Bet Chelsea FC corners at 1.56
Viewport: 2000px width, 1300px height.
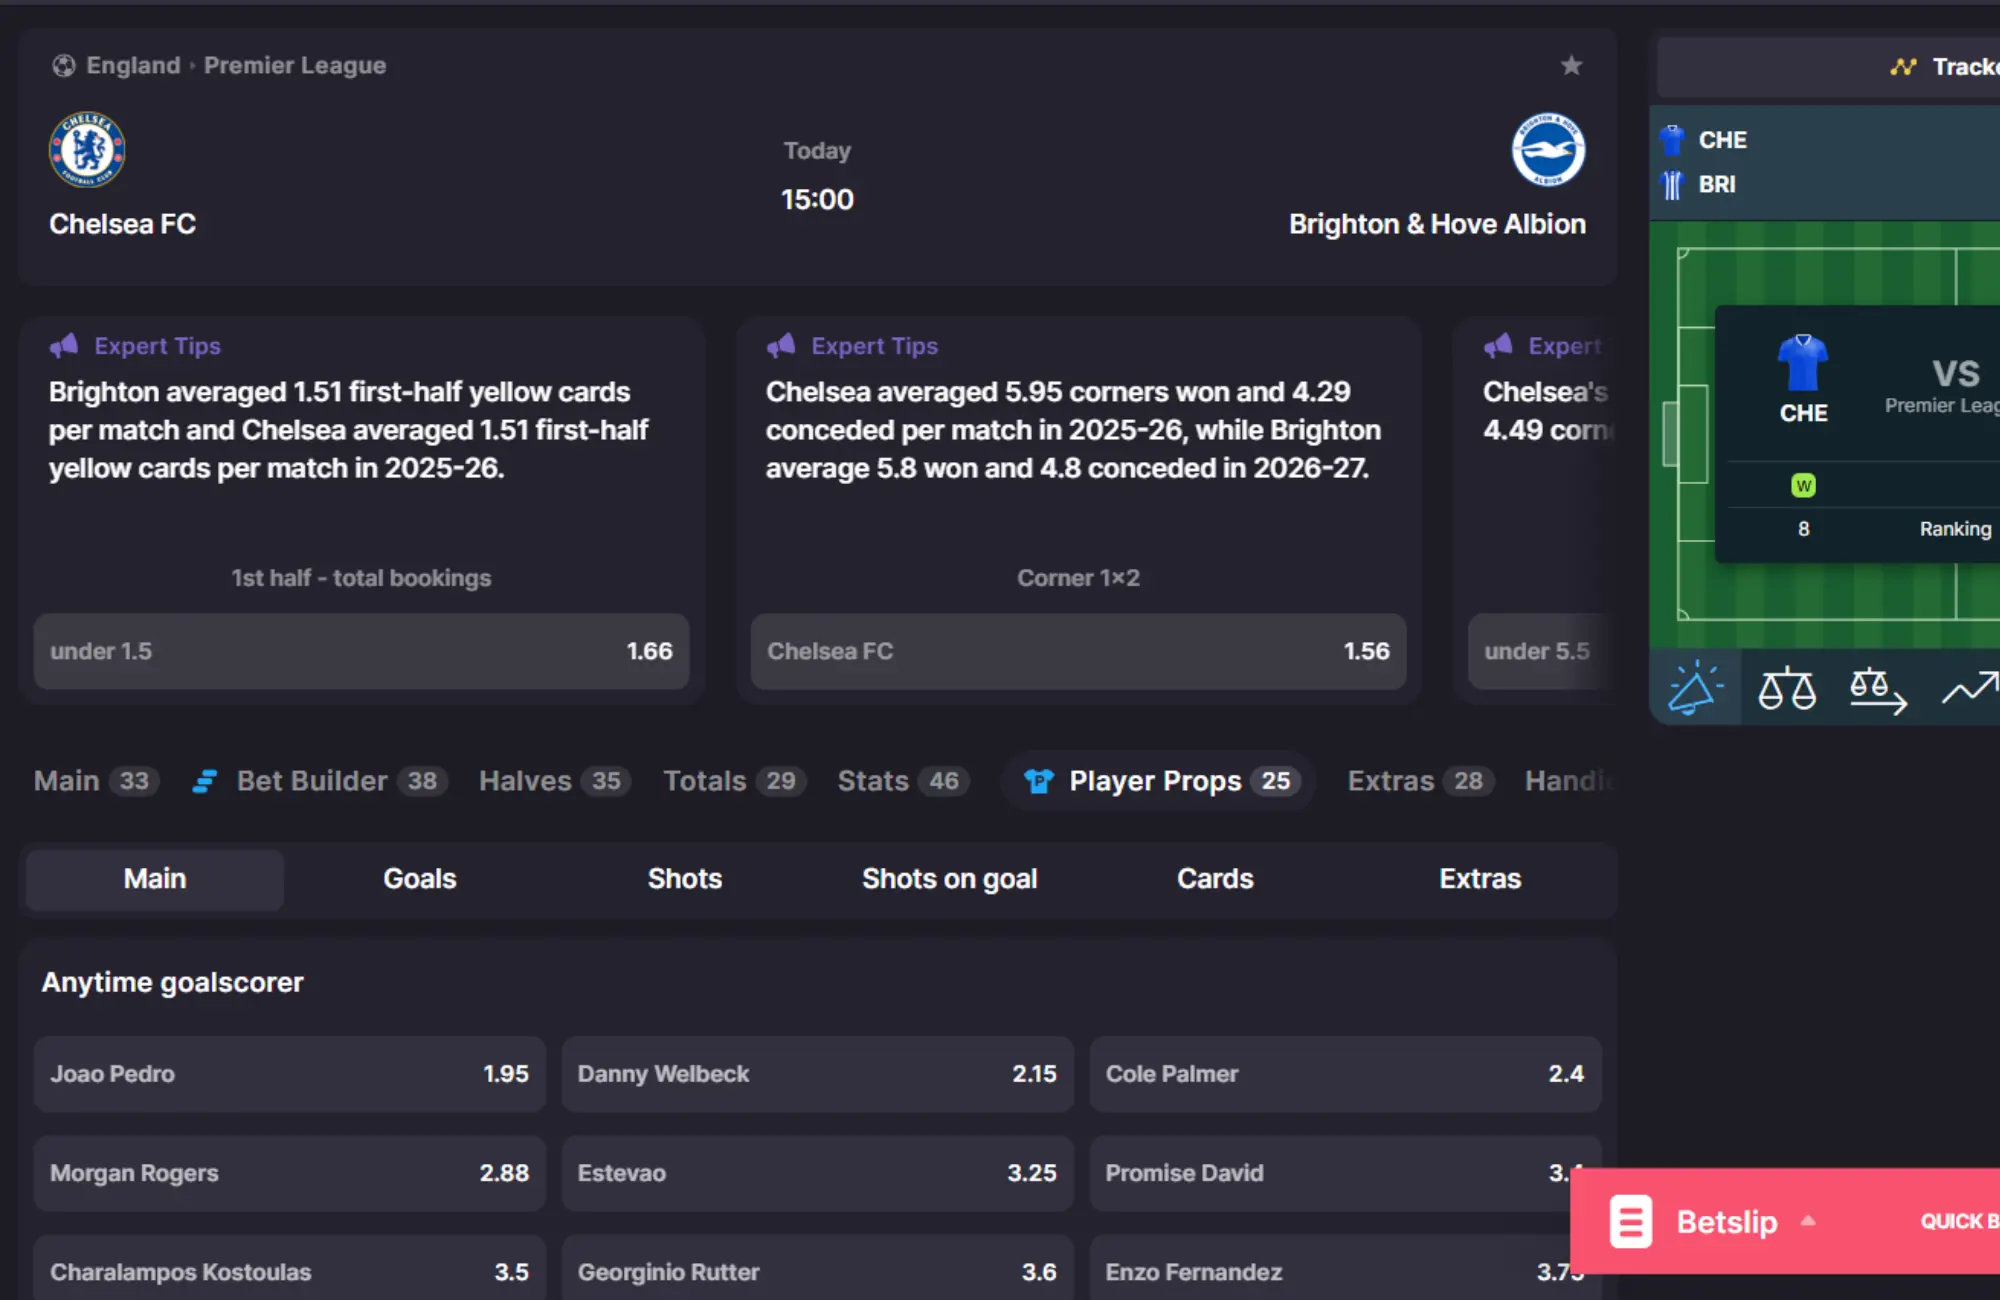click(1078, 651)
